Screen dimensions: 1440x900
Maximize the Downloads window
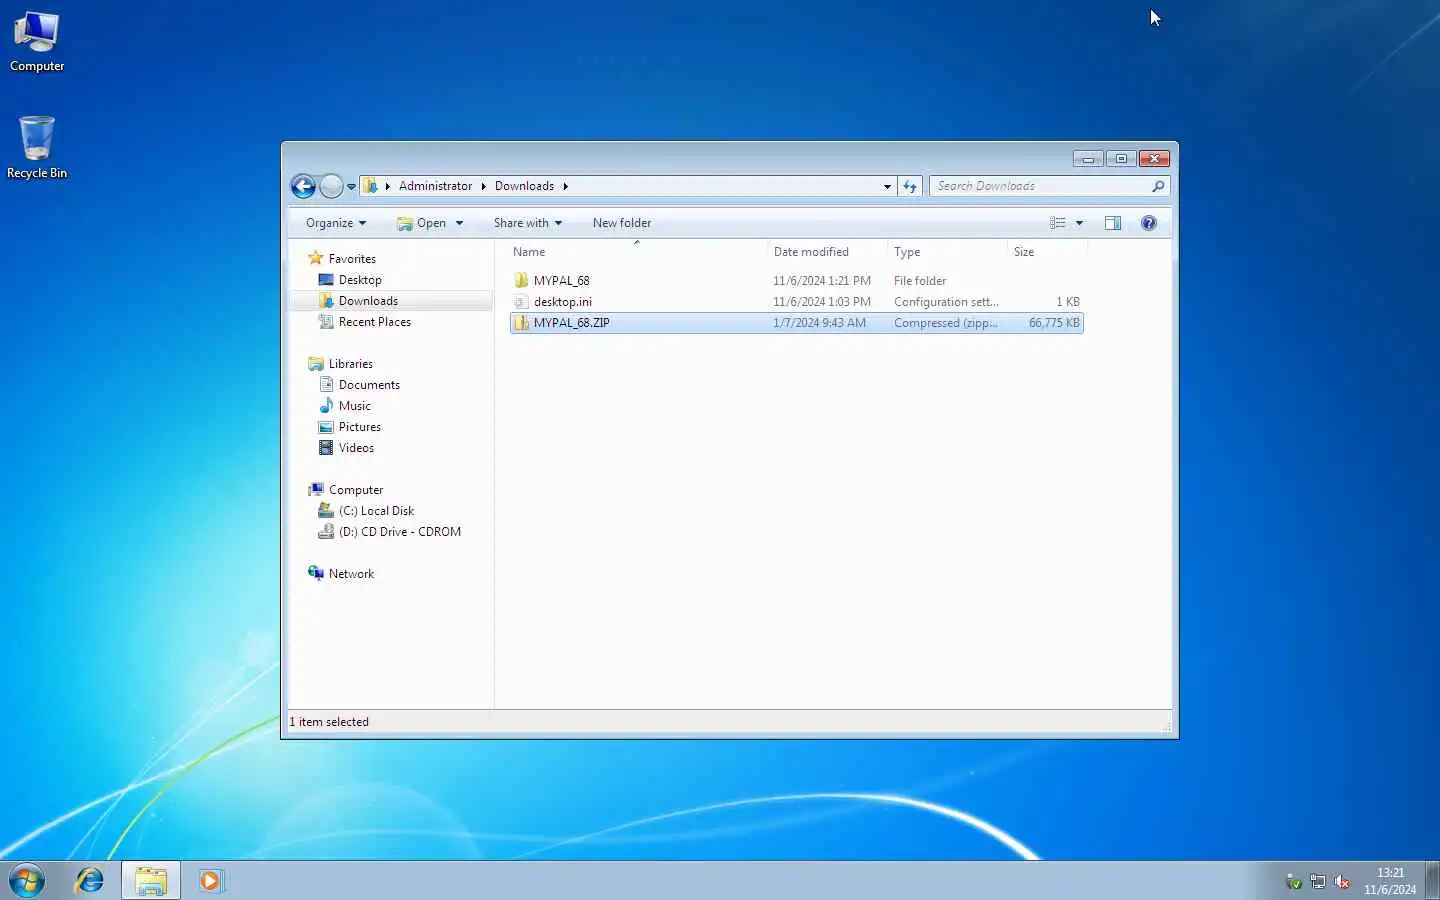click(x=1121, y=159)
